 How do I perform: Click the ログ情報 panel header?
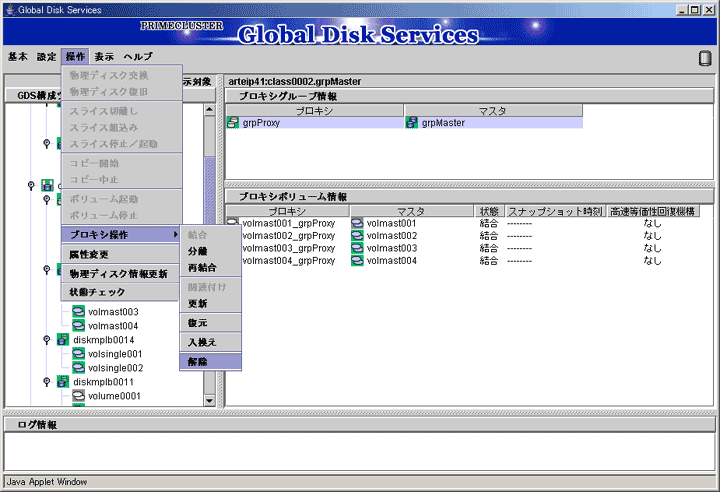[x=360, y=424]
